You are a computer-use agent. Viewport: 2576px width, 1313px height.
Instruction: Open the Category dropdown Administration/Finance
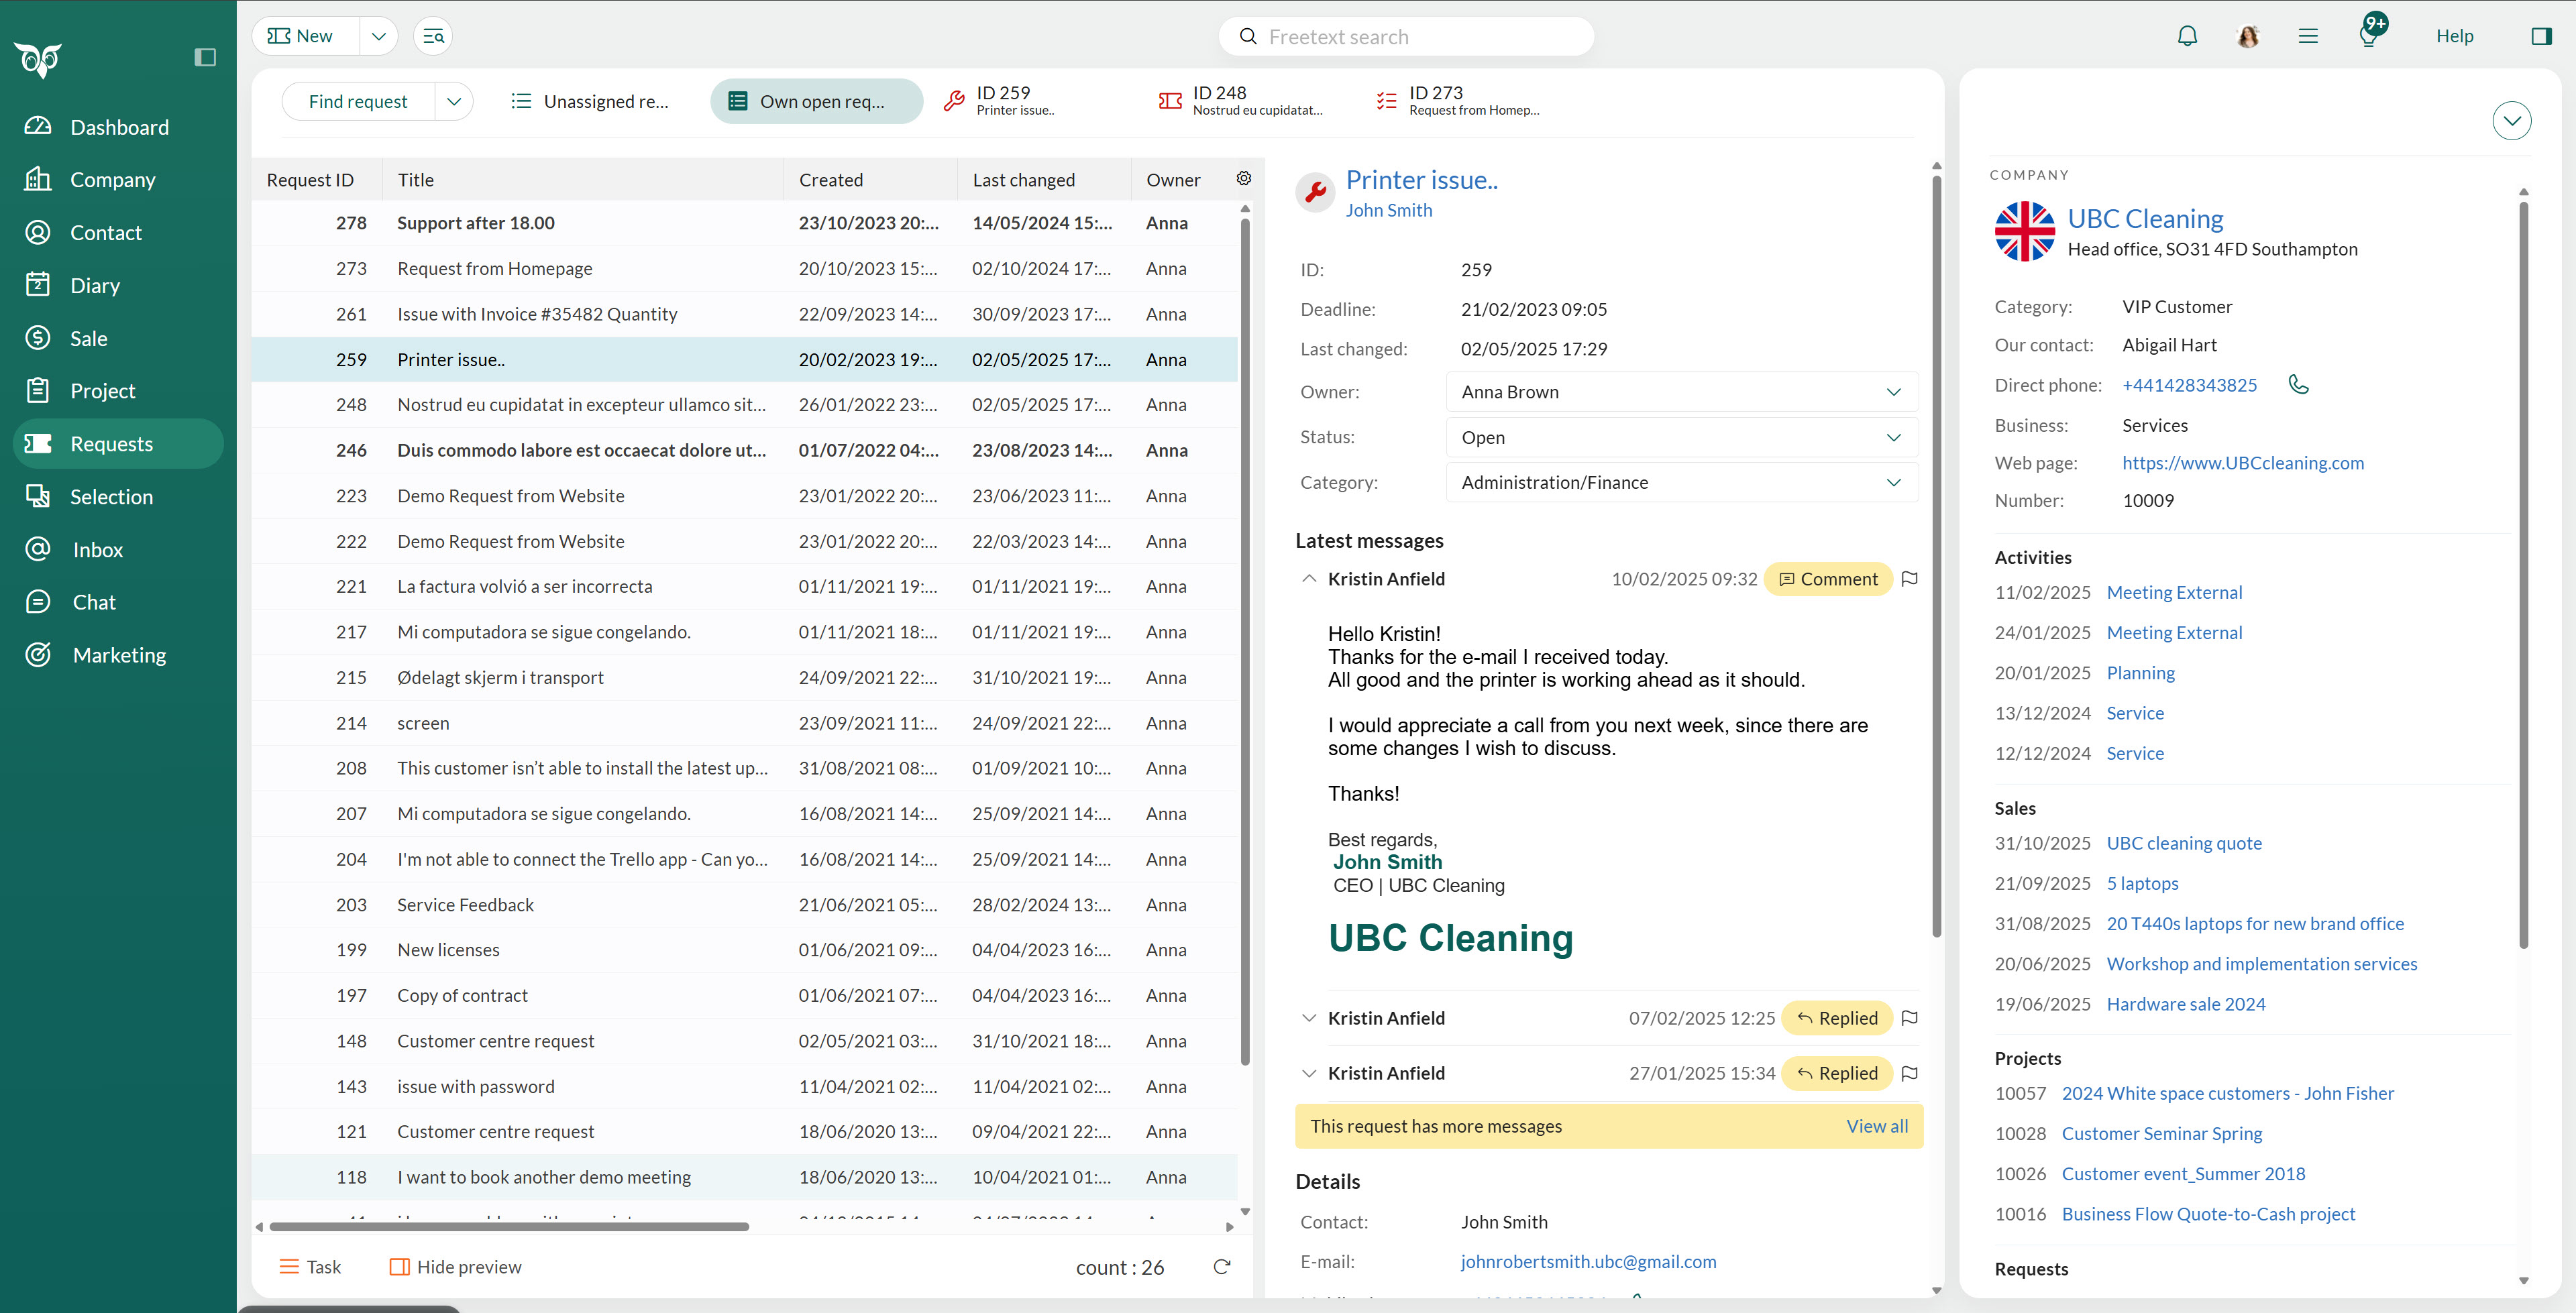pos(1681,482)
